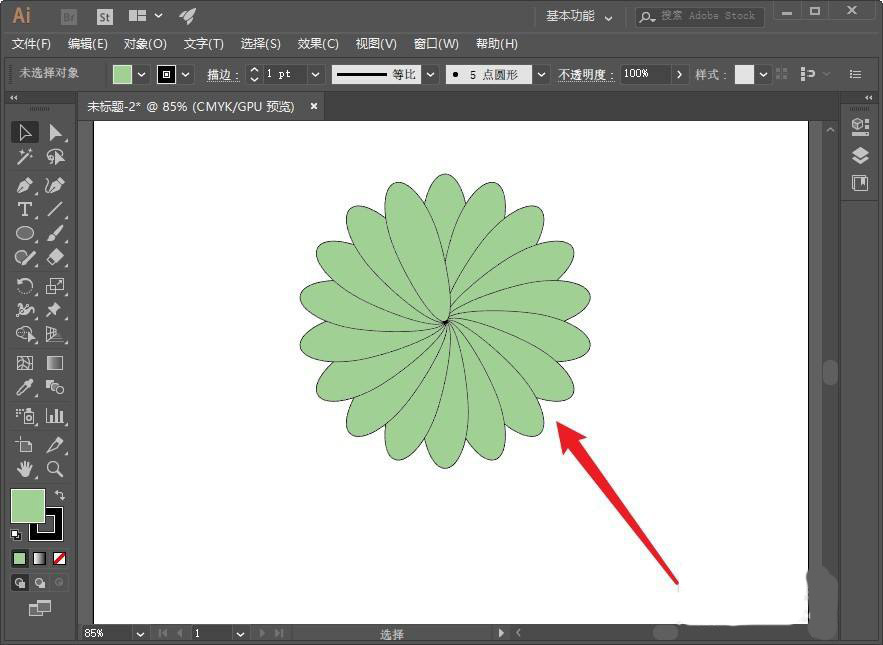
Task: Open the Layers panel icon
Action: pos(860,155)
